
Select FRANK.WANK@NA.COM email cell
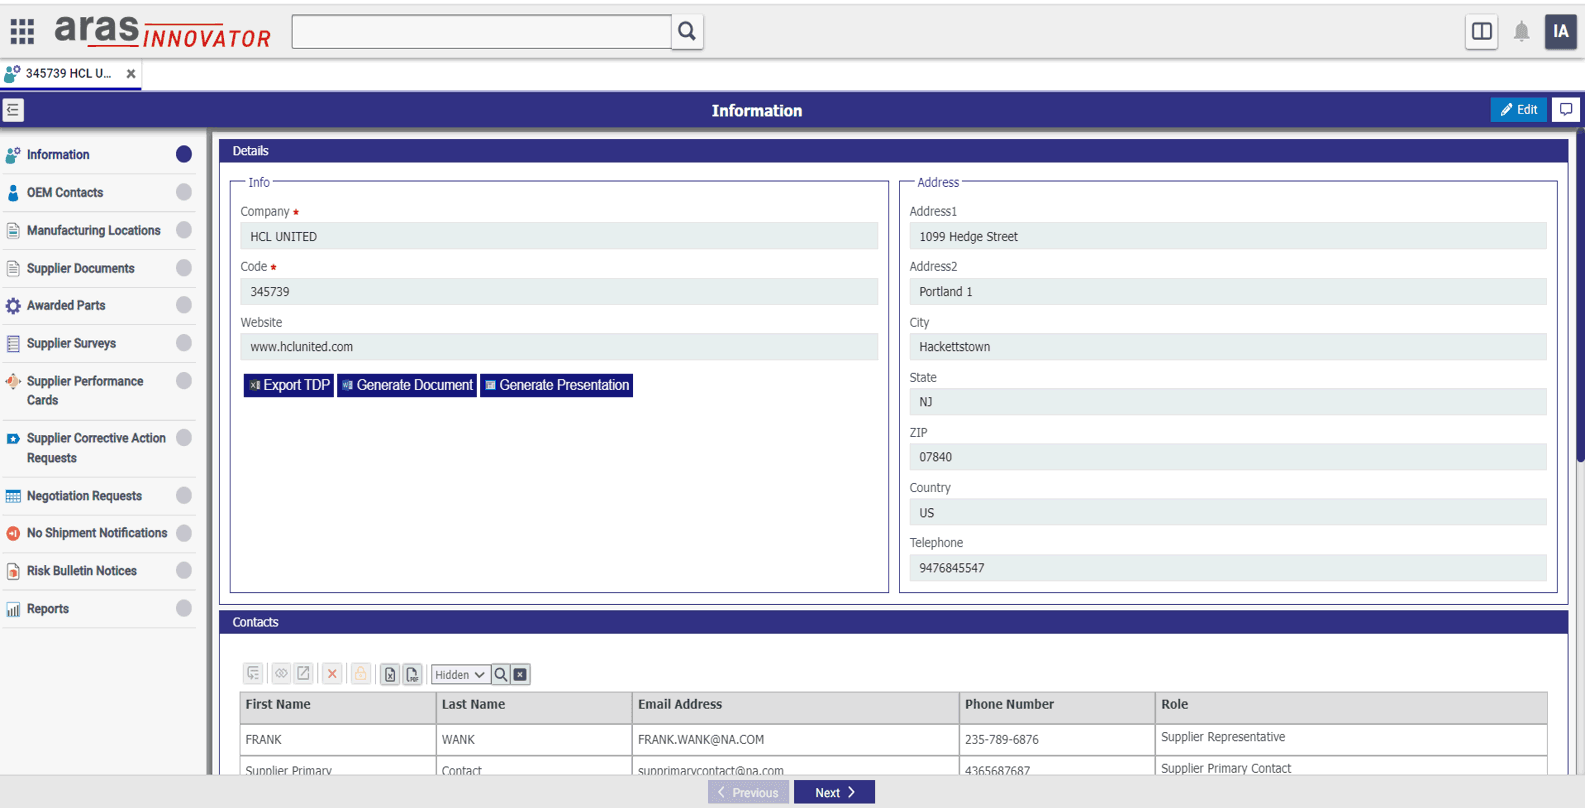796,740
